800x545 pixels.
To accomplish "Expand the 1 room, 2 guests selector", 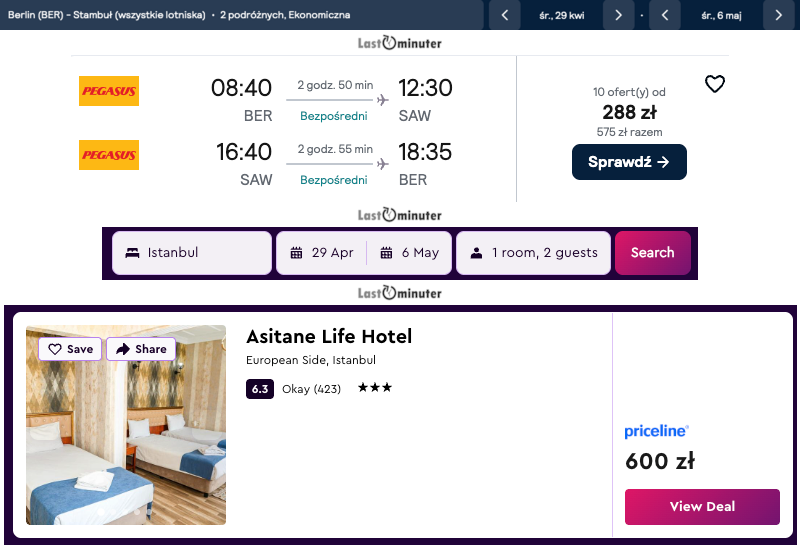I will [533, 253].
